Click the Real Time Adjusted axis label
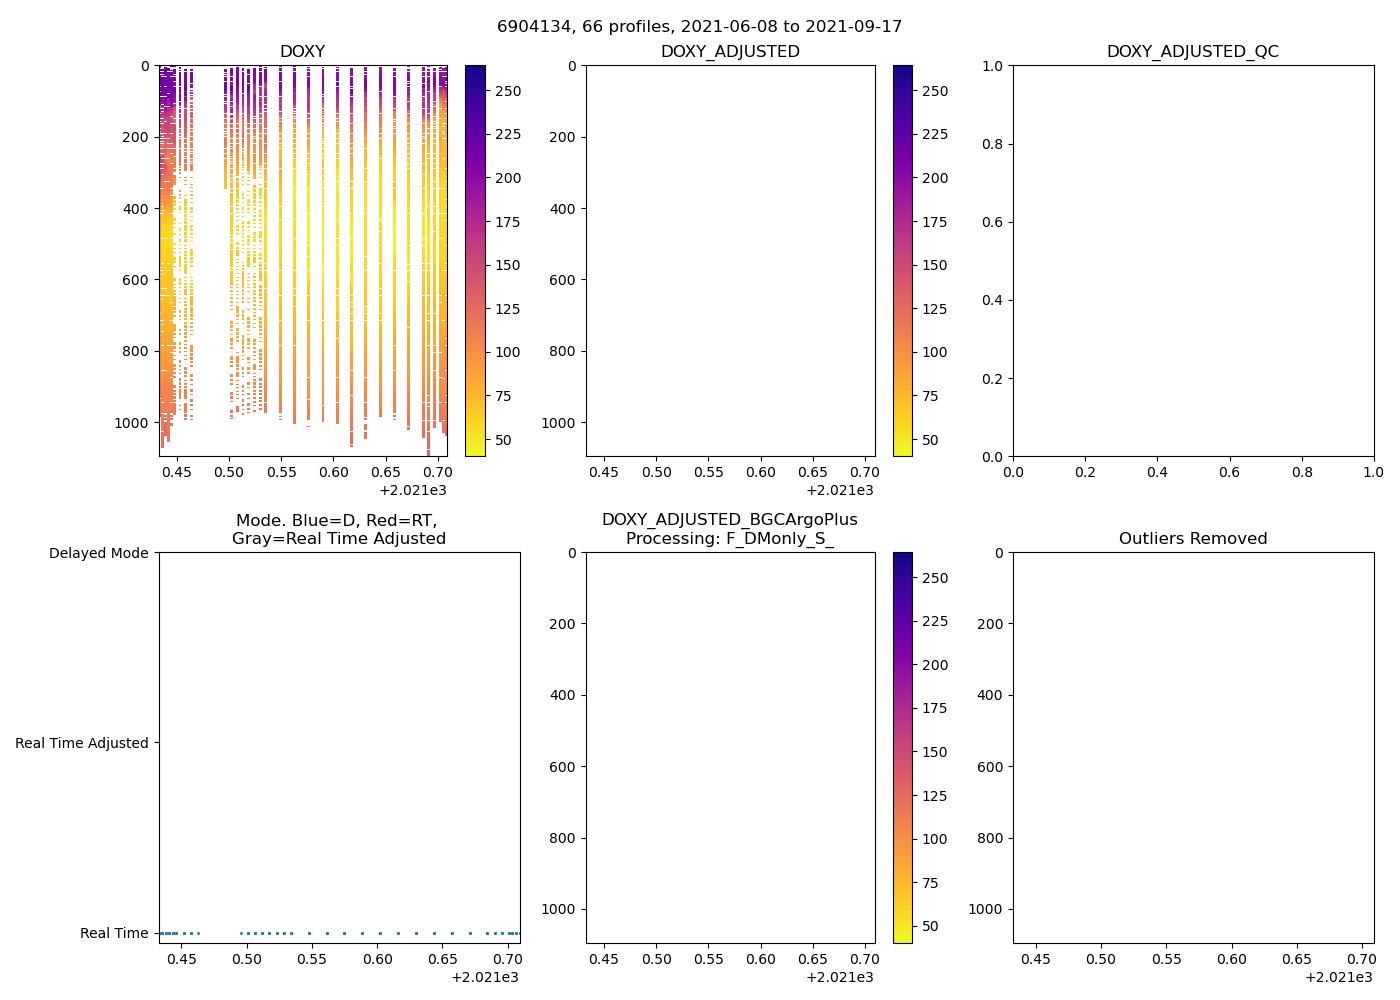 pyautogui.click(x=82, y=743)
